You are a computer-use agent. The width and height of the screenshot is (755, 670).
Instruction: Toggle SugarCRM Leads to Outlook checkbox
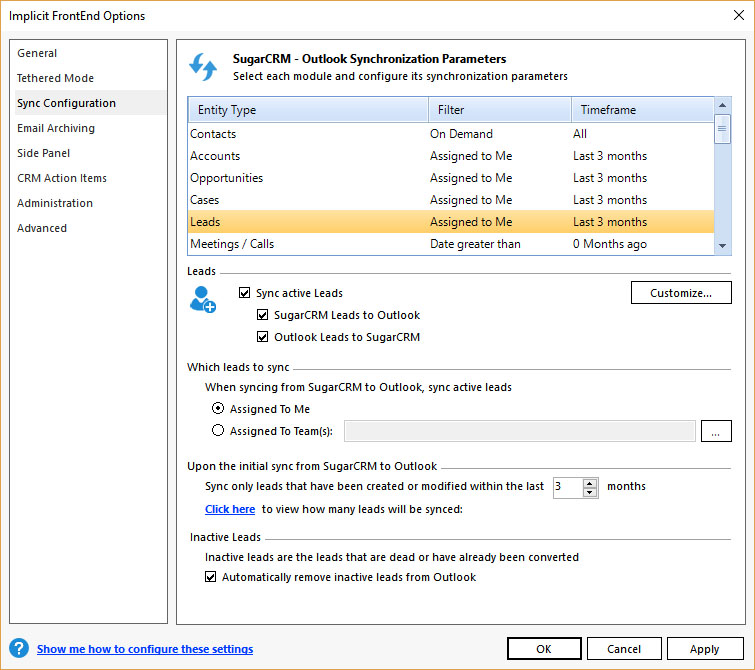[263, 315]
